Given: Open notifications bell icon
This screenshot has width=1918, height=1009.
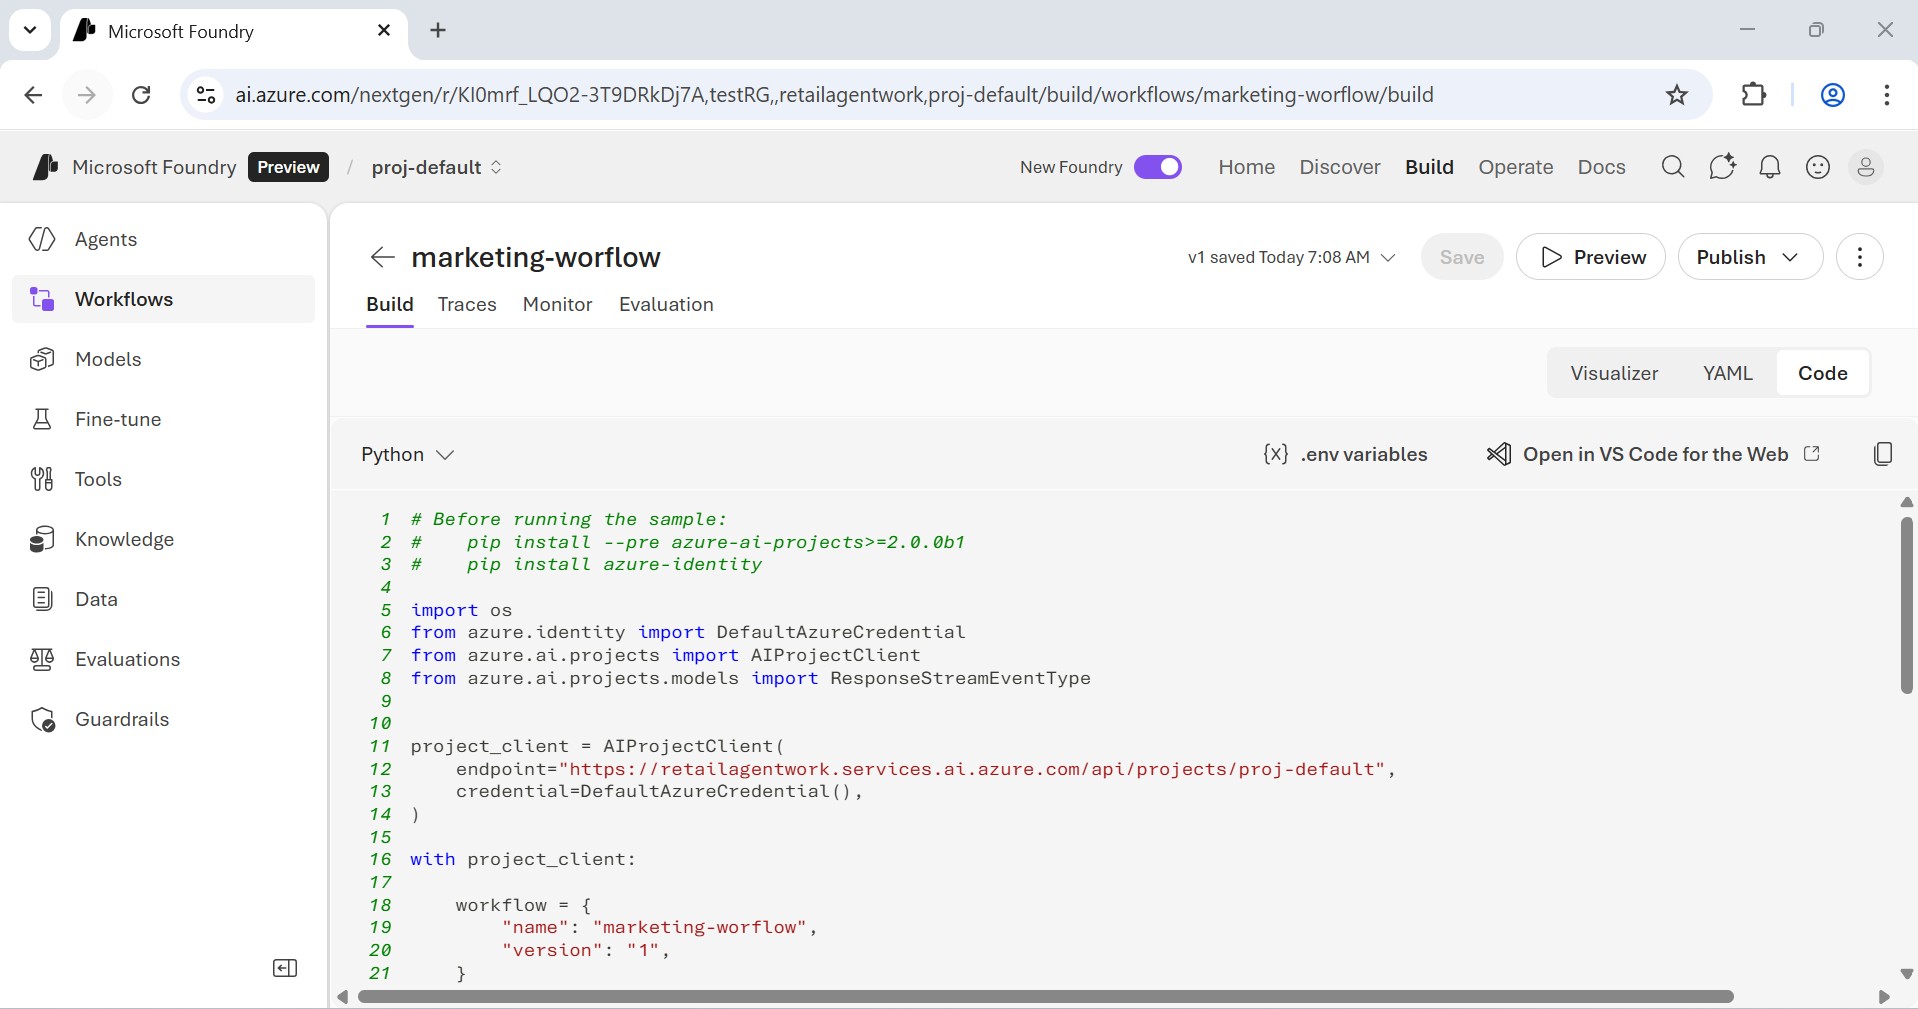Looking at the screenshot, I should (1769, 167).
